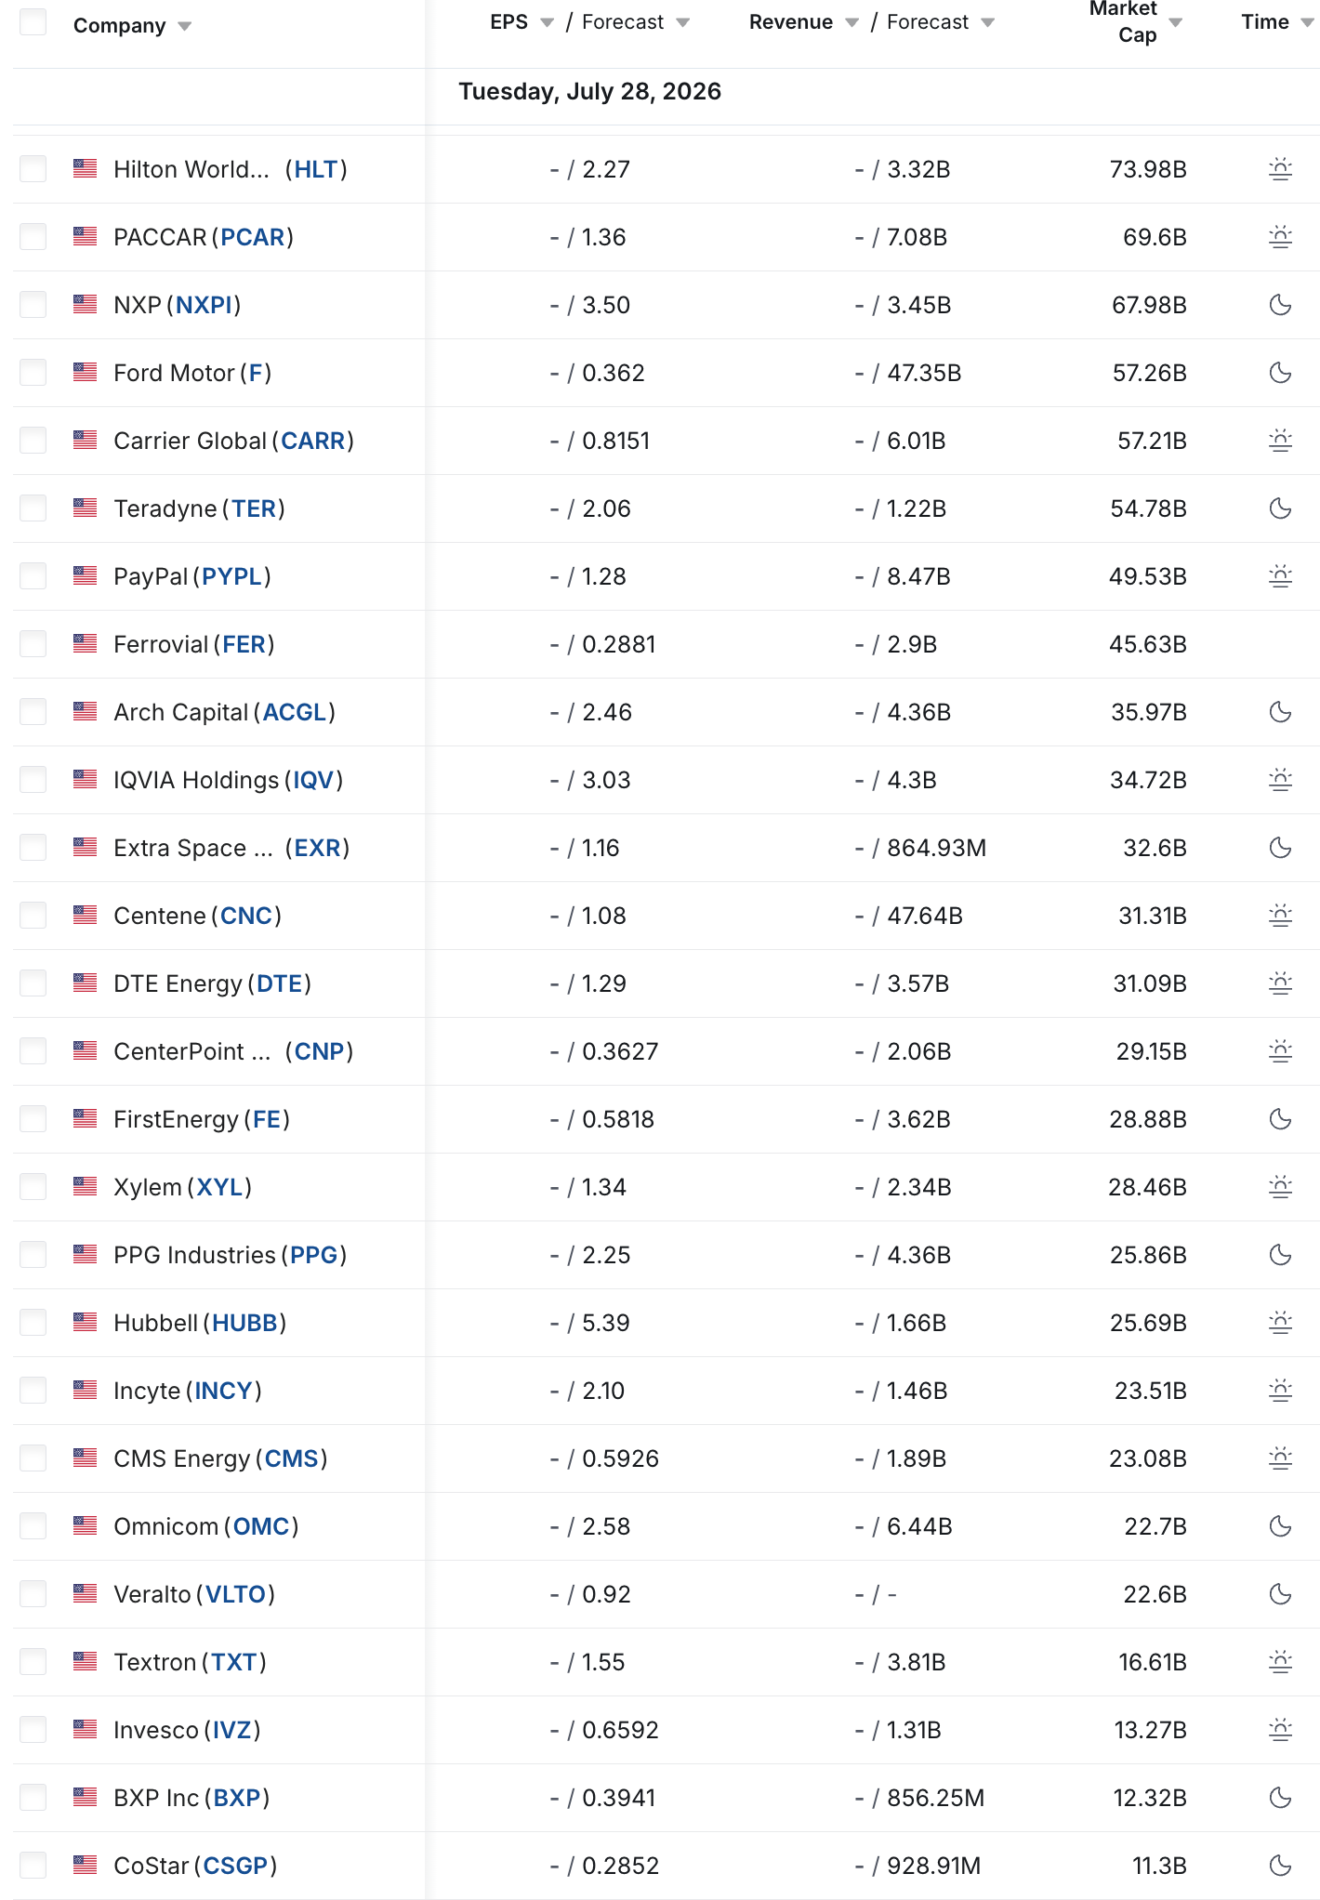Tick the checkbox for PACCAR row
The height and width of the screenshot is (1900, 1320).
pyautogui.click(x=33, y=237)
